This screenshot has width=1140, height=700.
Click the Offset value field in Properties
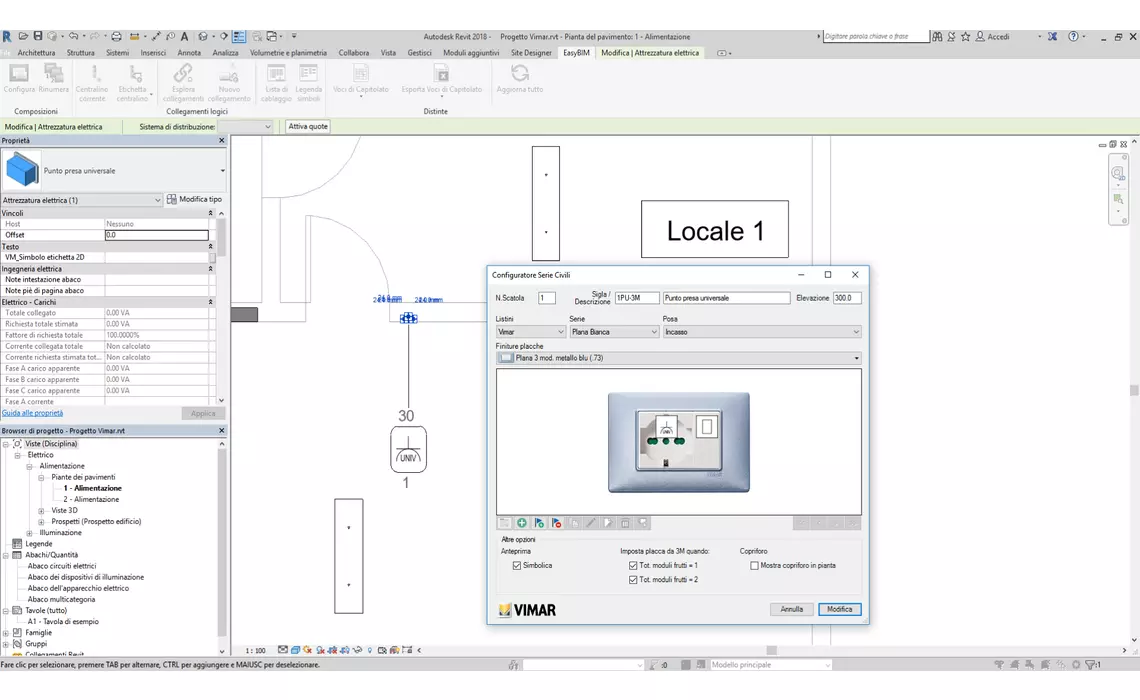[x=156, y=236]
